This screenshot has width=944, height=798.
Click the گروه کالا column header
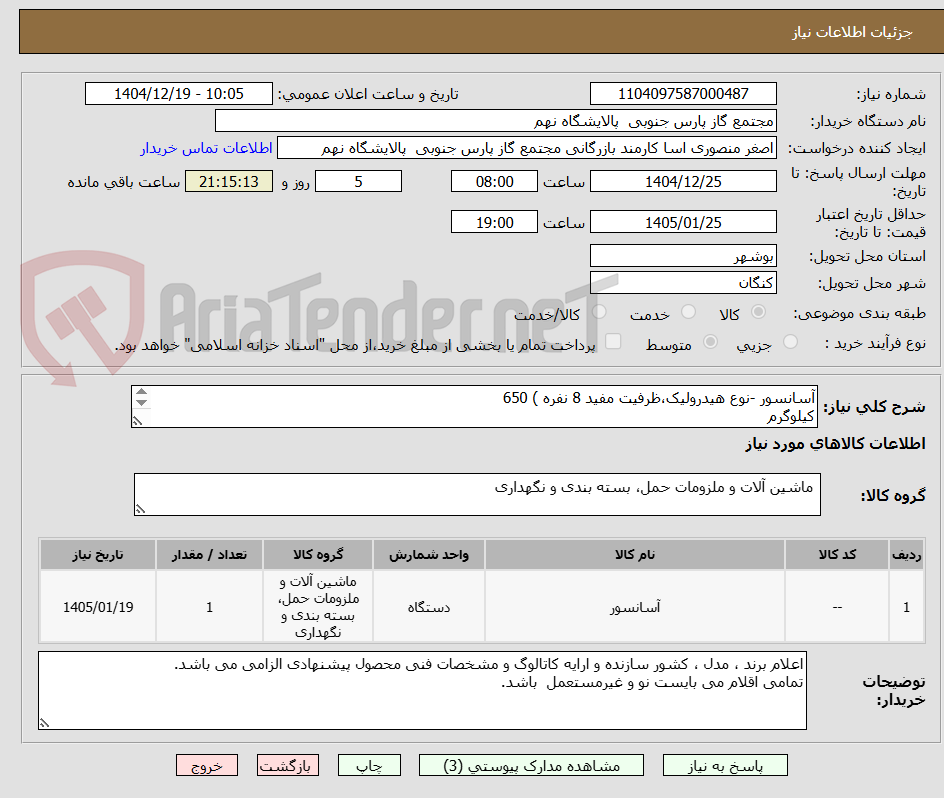tap(318, 555)
